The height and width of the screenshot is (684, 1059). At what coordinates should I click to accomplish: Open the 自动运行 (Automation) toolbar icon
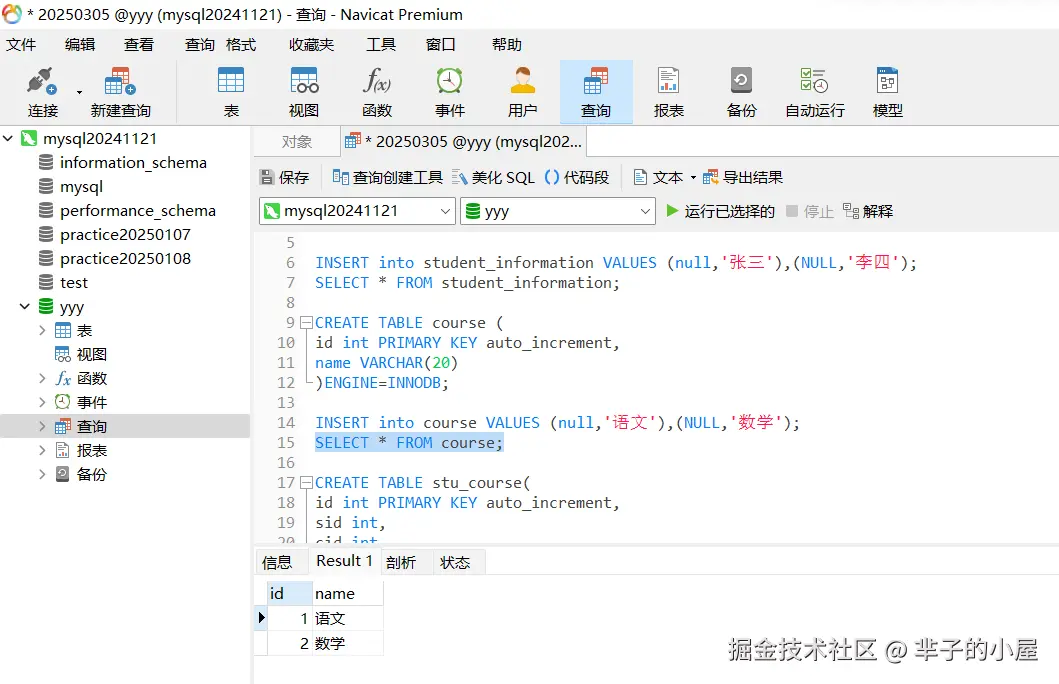pos(815,91)
